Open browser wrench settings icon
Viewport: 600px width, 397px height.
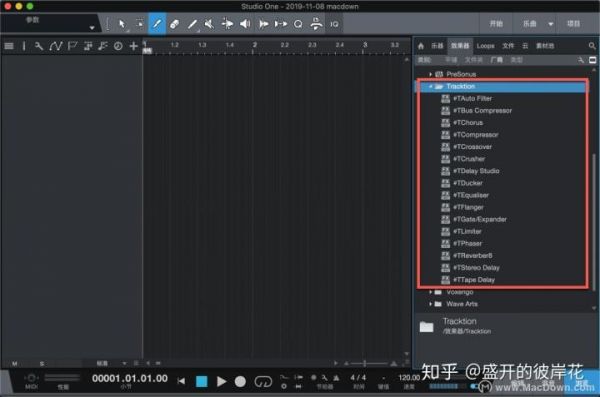coord(581,60)
